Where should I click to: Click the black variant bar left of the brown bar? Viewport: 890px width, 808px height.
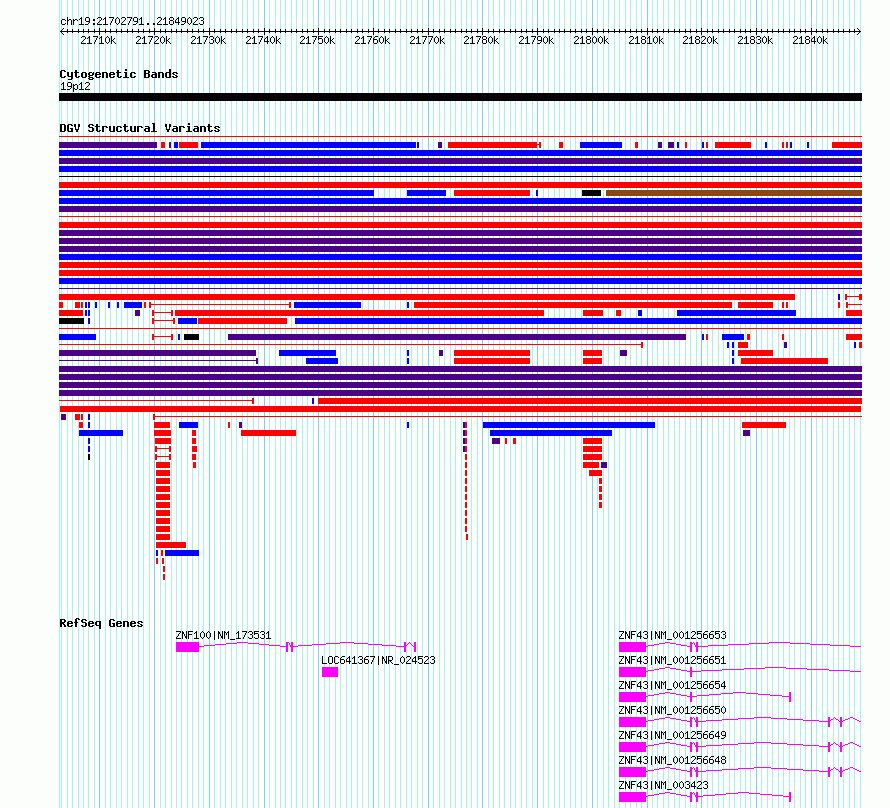tap(591, 193)
